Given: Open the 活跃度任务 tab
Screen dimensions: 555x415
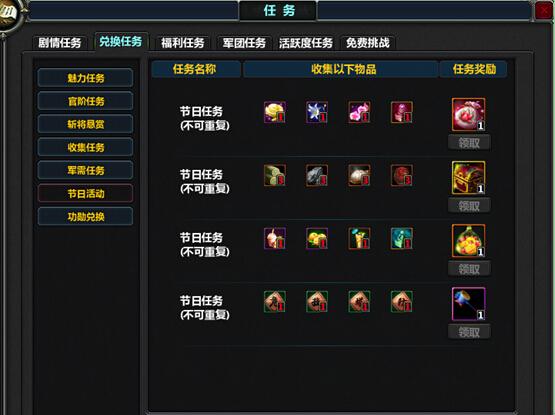Looking at the screenshot, I should [x=306, y=43].
